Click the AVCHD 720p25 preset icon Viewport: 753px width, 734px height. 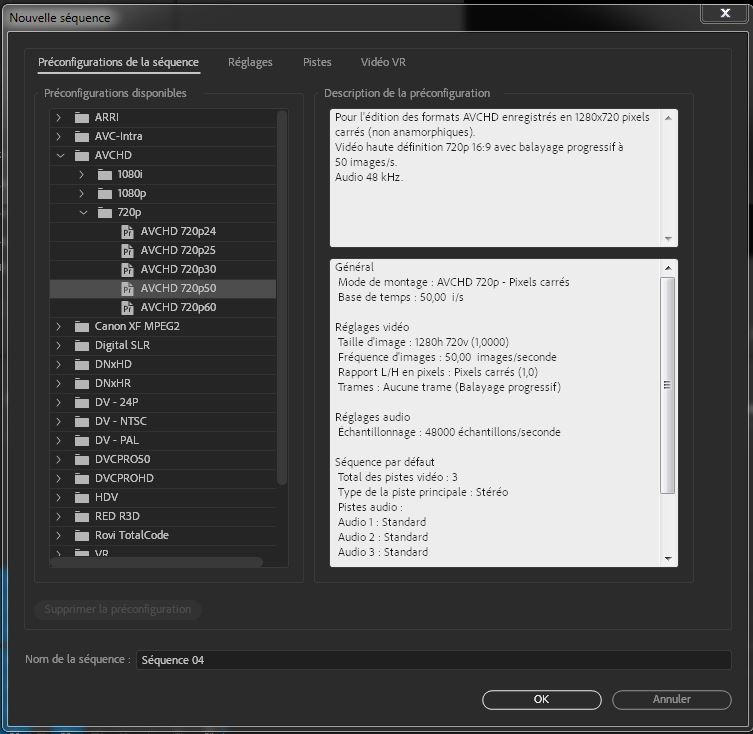[127, 250]
